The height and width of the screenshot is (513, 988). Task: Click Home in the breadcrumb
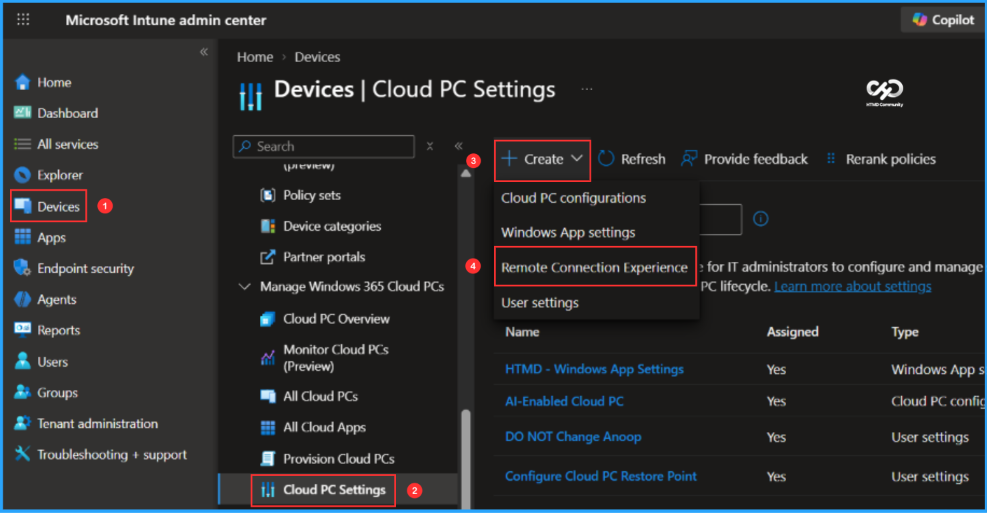(255, 57)
